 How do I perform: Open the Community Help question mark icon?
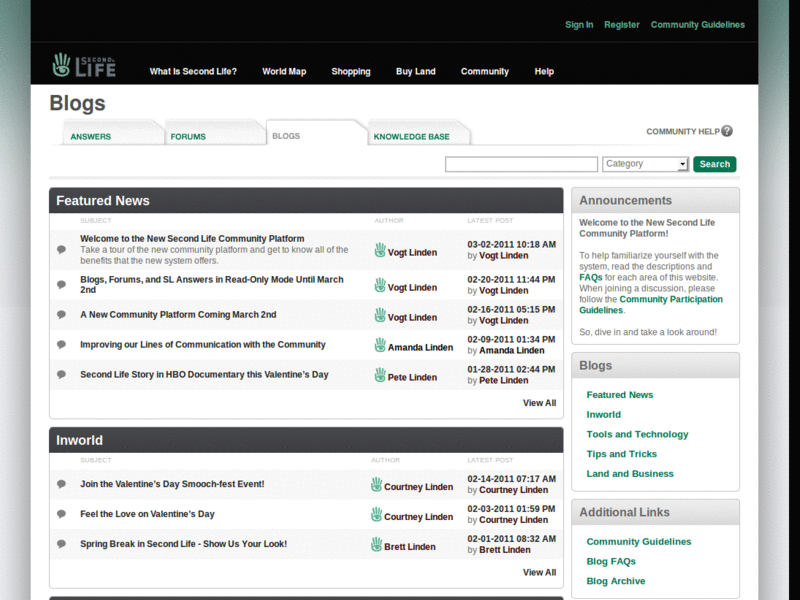click(727, 131)
